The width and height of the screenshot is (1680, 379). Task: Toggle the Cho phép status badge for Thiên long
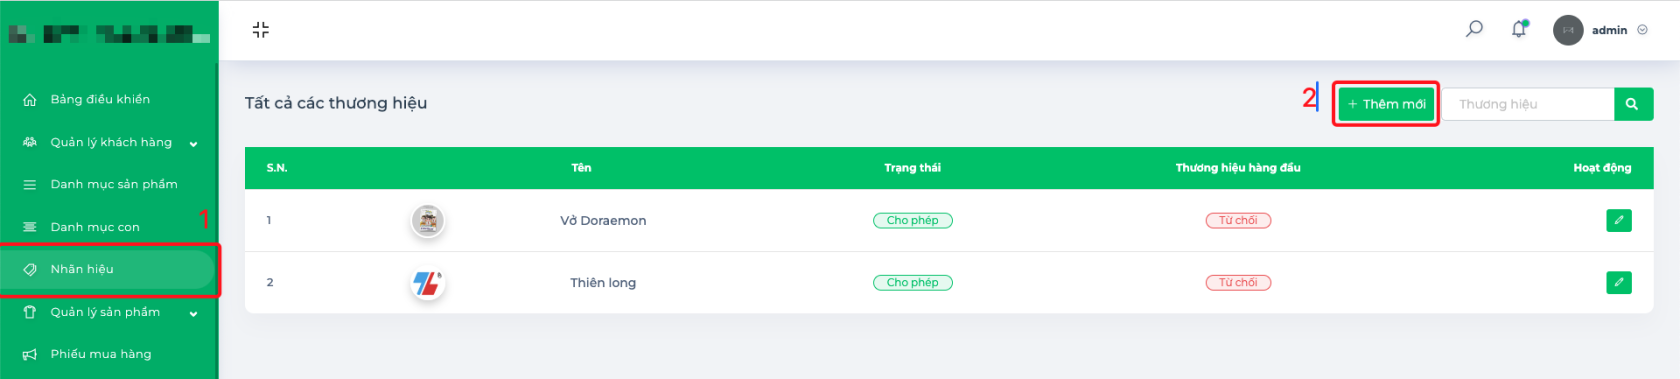913,283
